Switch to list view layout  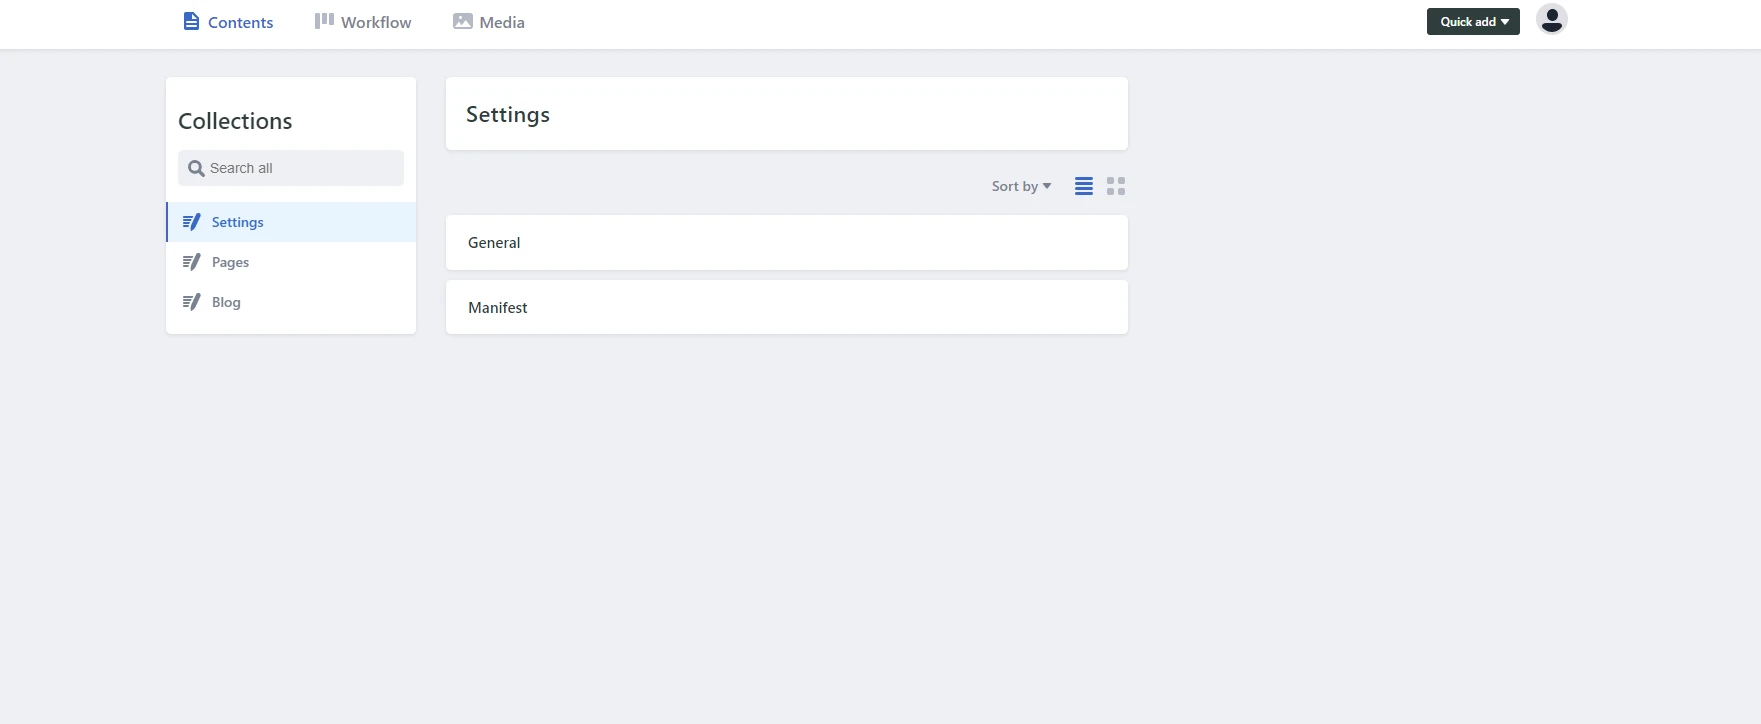pyautogui.click(x=1083, y=186)
